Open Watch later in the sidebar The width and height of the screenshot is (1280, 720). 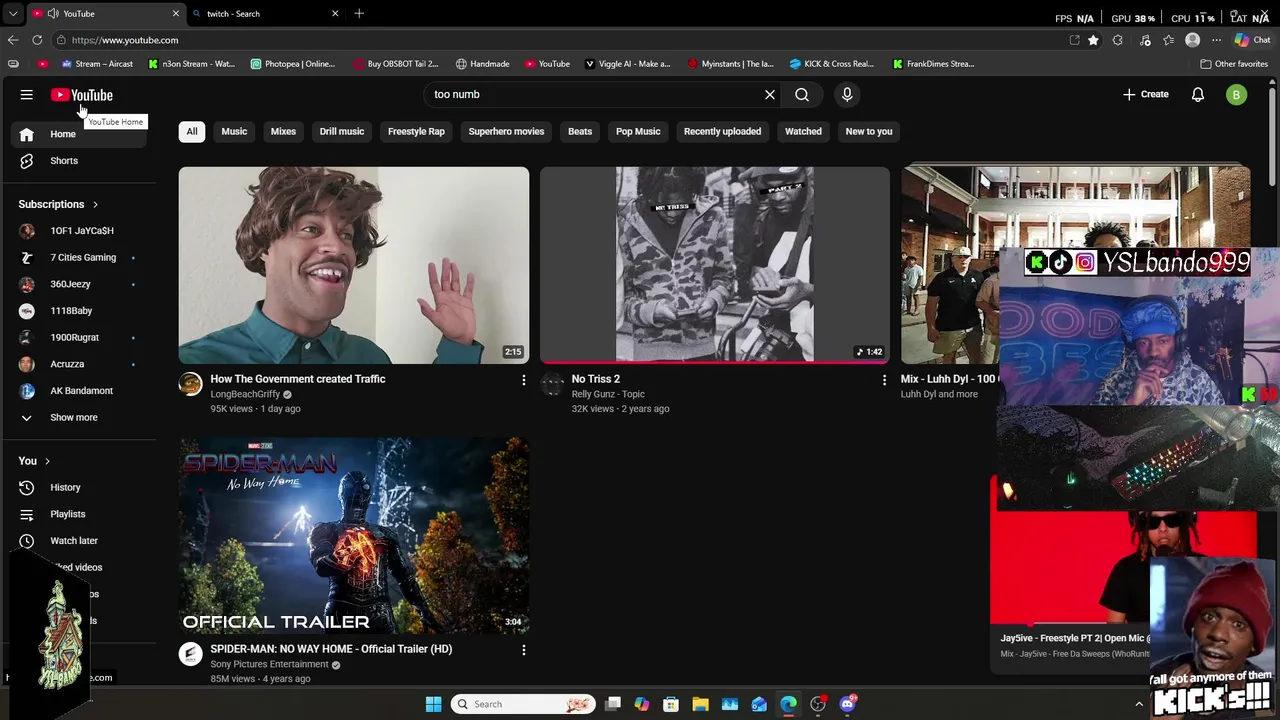[78, 541]
